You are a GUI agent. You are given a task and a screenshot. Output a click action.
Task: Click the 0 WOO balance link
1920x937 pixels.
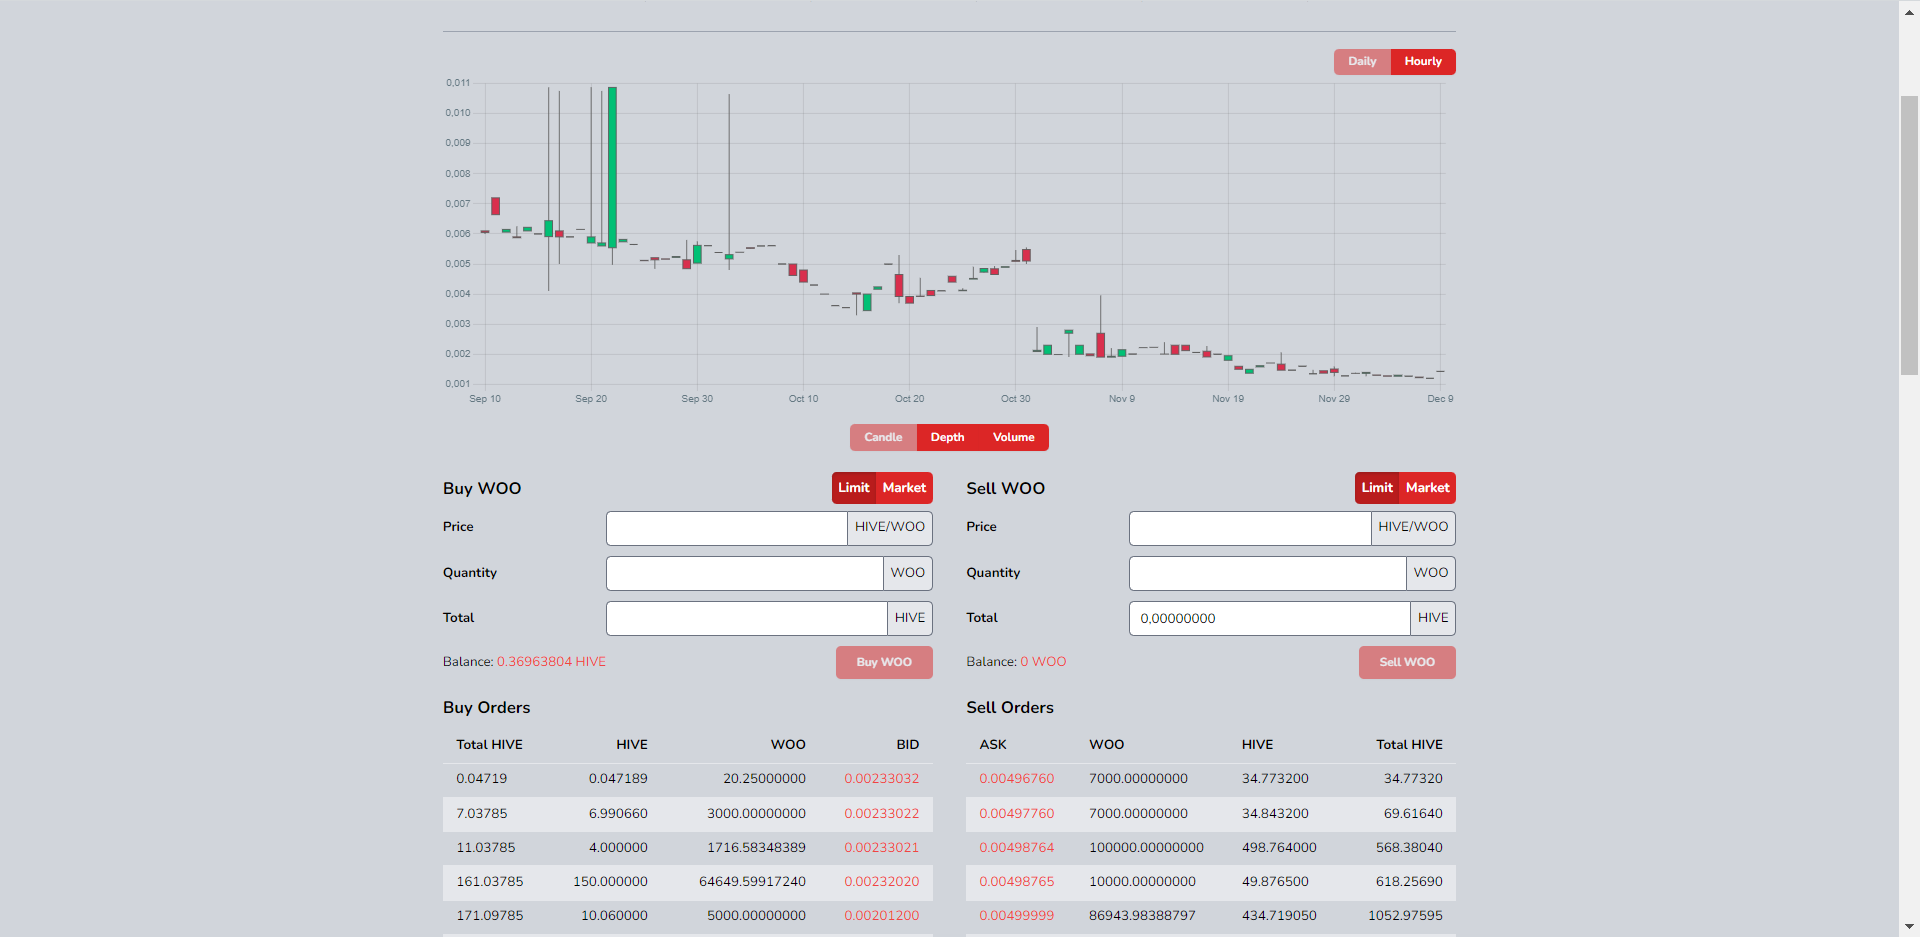pos(1043,662)
